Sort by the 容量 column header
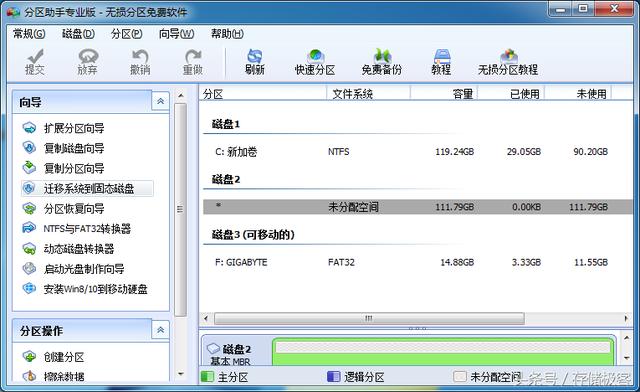The width and height of the screenshot is (640, 392). (x=444, y=94)
